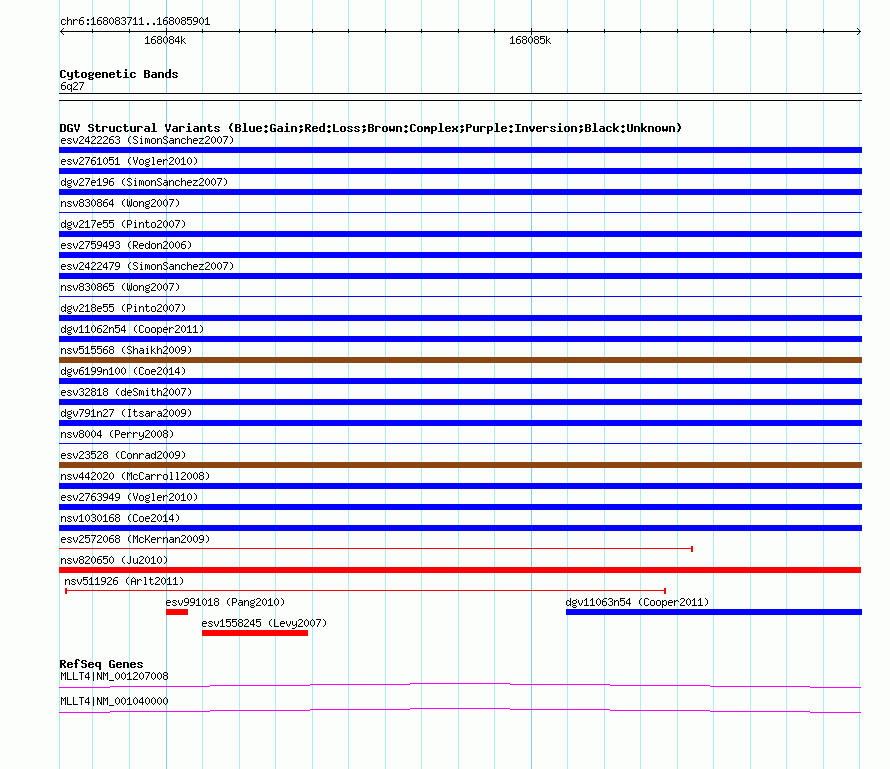Click dgv218e55 (Pinto2007) label
This screenshot has width=890, height=769.
tap(123, 308)
